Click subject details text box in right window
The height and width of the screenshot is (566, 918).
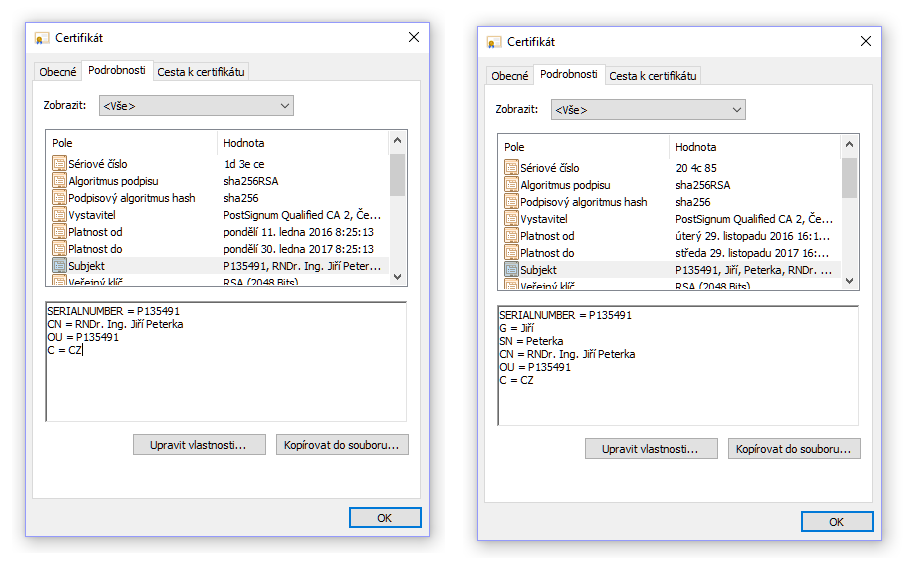tap(678, 366)
